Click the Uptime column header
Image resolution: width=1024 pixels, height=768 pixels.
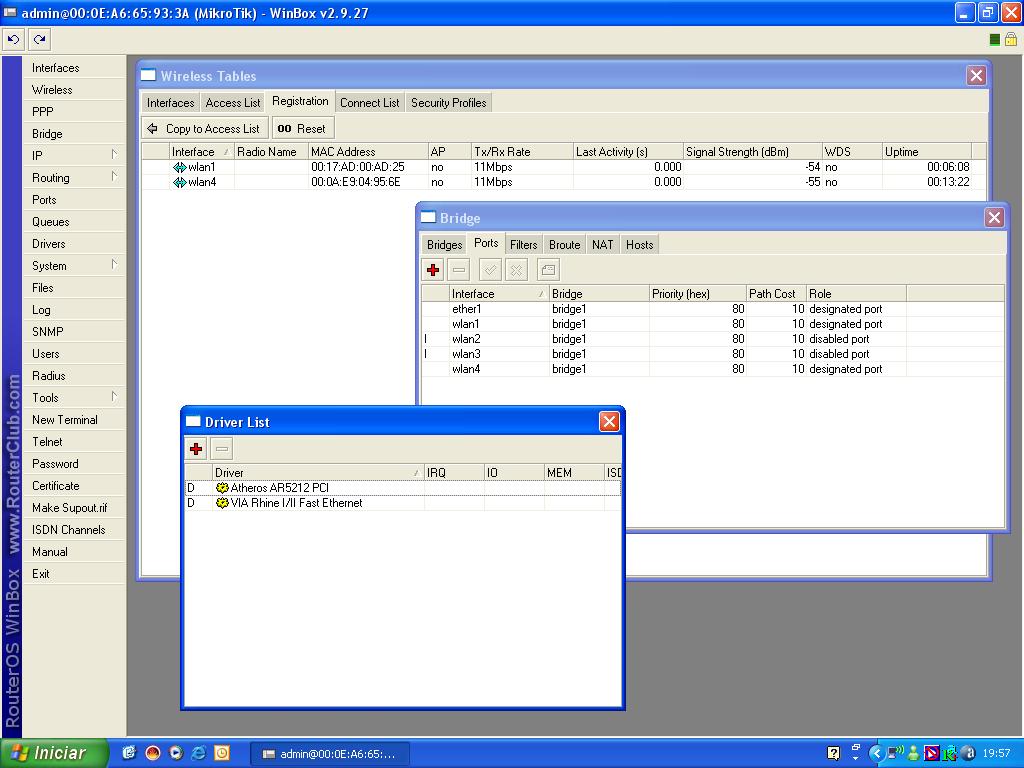click(x=927, y=152)
